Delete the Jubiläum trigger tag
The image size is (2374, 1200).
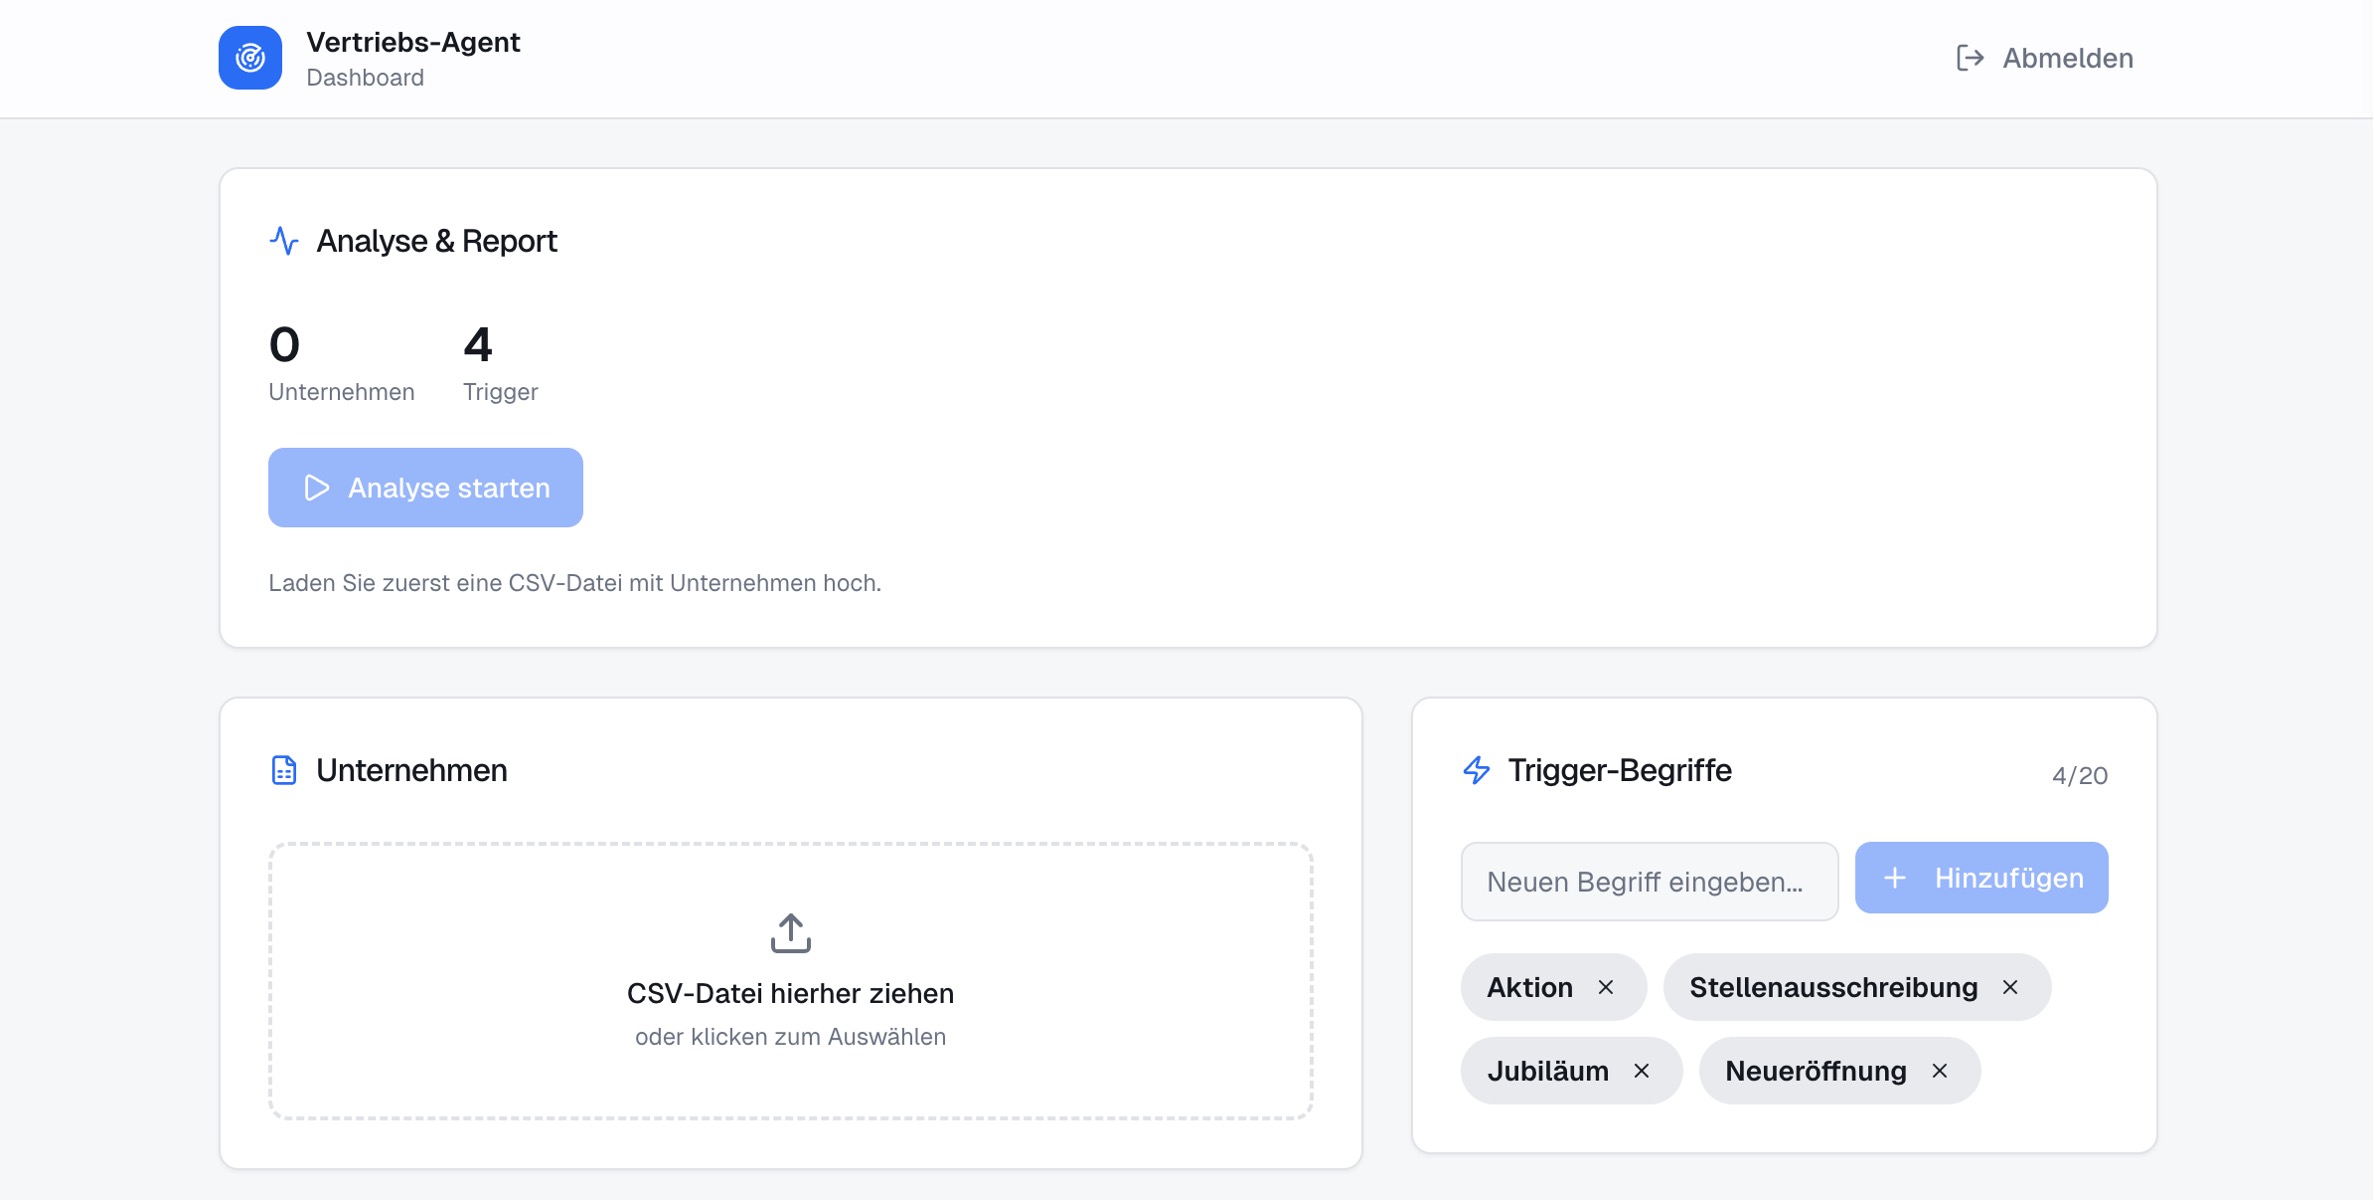(1642, 1071)
